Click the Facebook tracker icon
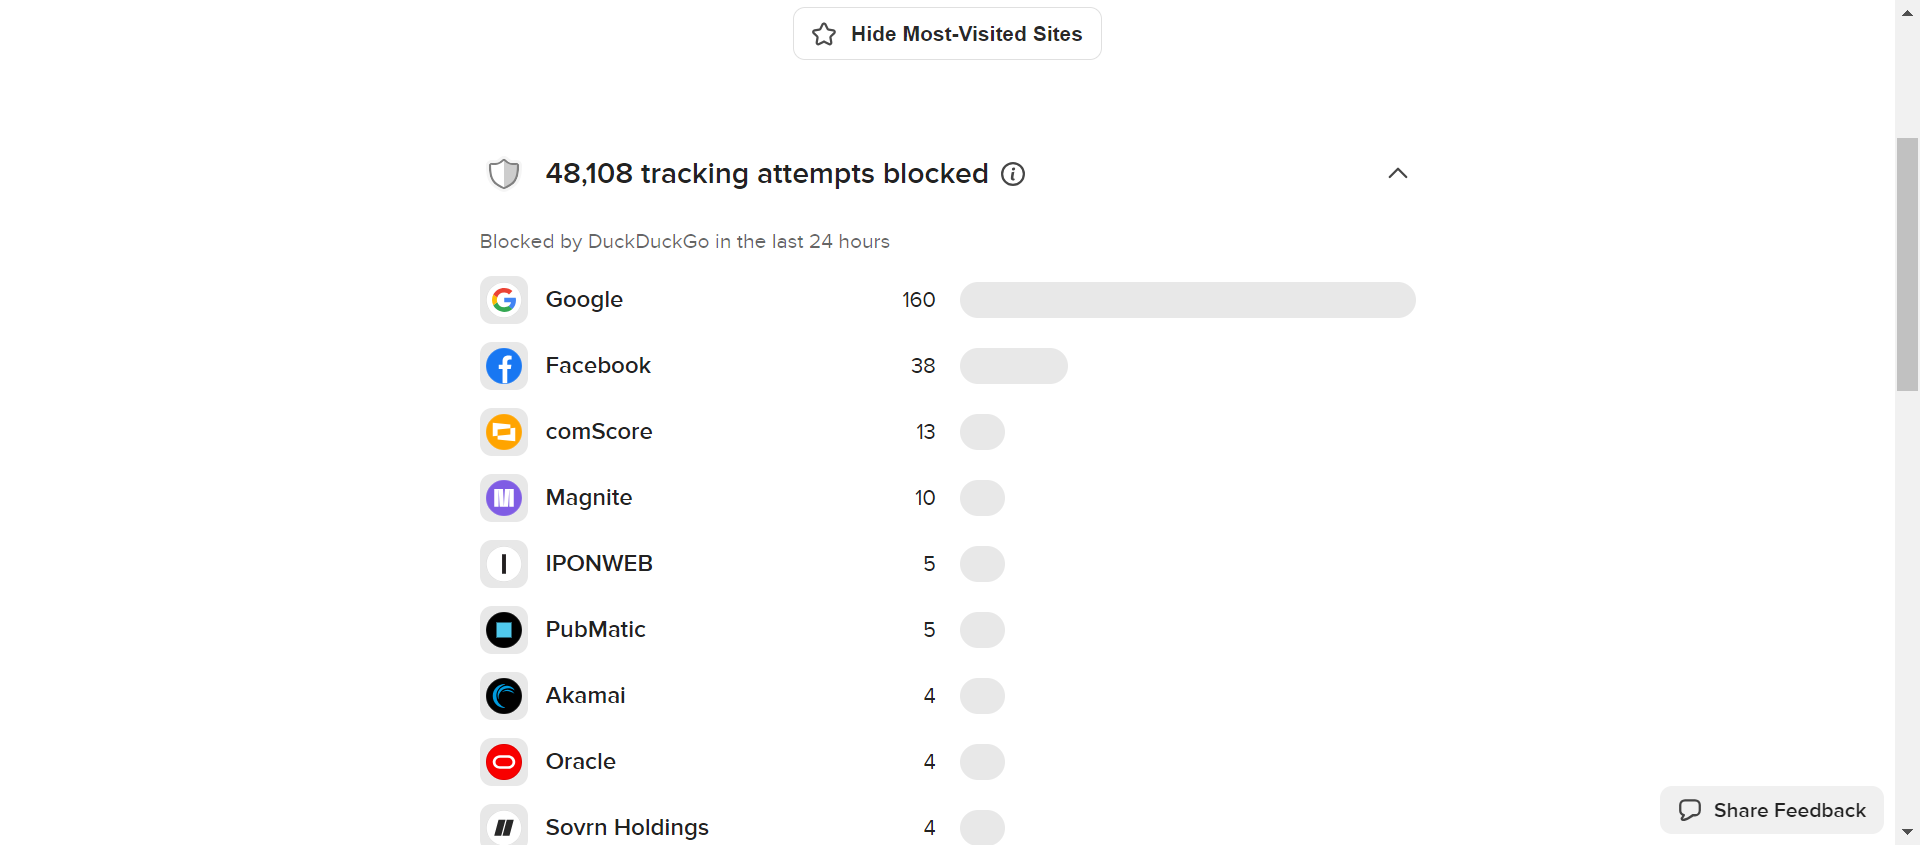Screen dimensions: 1920x845 pyautogui.click(x=504, y=366)
